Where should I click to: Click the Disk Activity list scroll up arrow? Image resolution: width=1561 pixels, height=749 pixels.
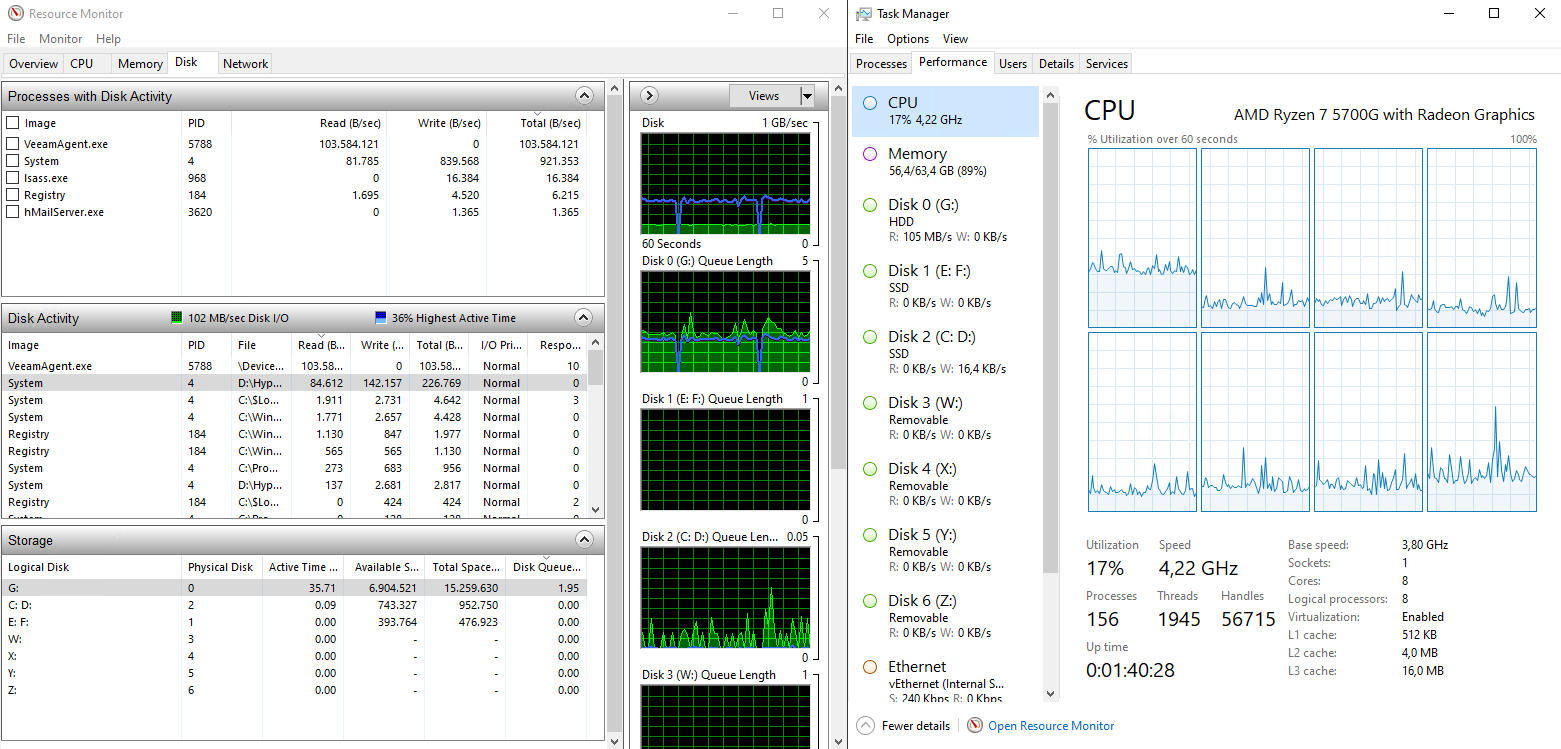pos(596,344)
